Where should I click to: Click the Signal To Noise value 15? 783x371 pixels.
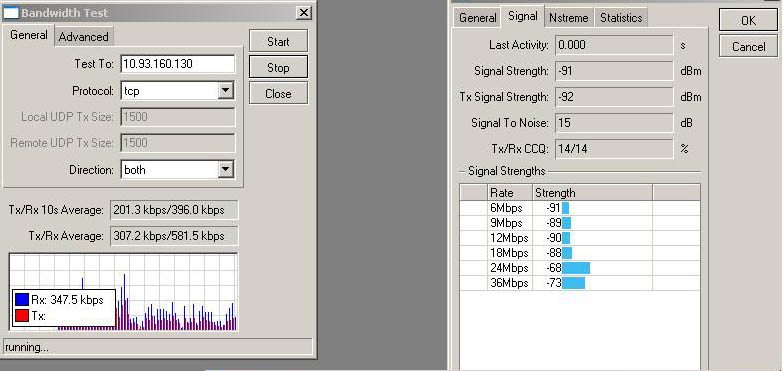pos(614,123)
